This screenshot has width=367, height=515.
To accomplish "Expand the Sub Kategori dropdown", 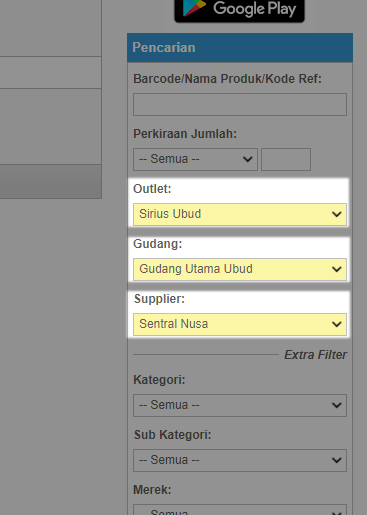I will [x=240, y=460].
